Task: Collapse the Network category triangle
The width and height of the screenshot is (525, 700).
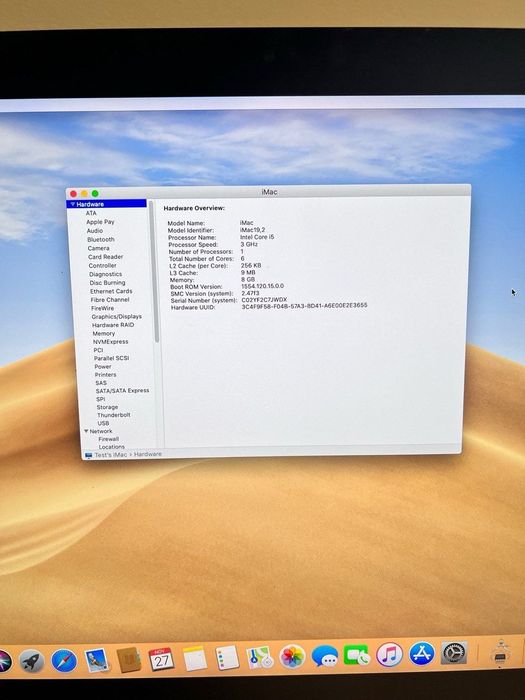Action: pos(86,431)
